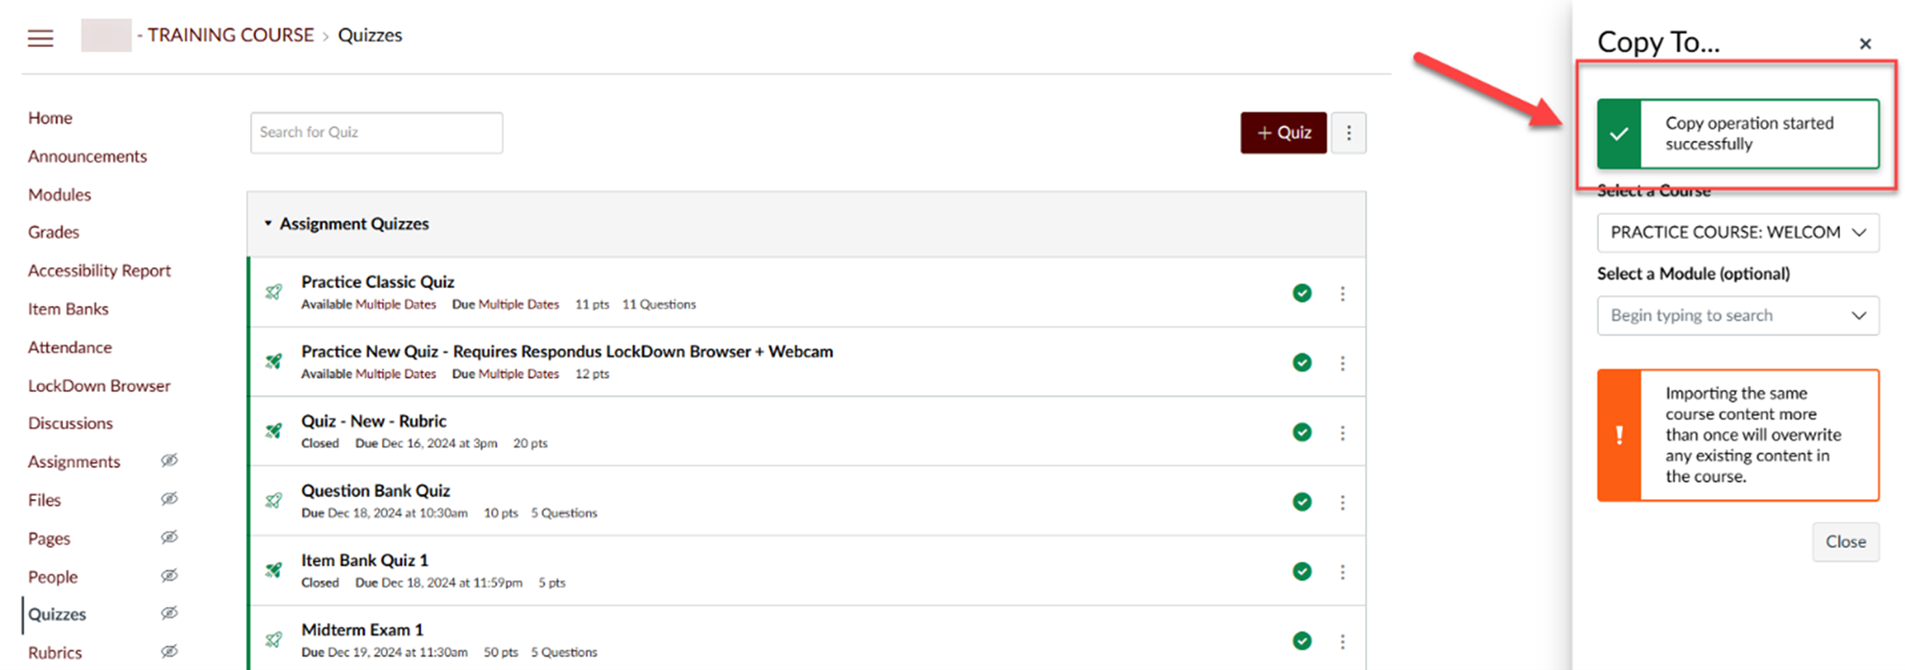Open the Practice Classic Quiz link

(377, 282)
